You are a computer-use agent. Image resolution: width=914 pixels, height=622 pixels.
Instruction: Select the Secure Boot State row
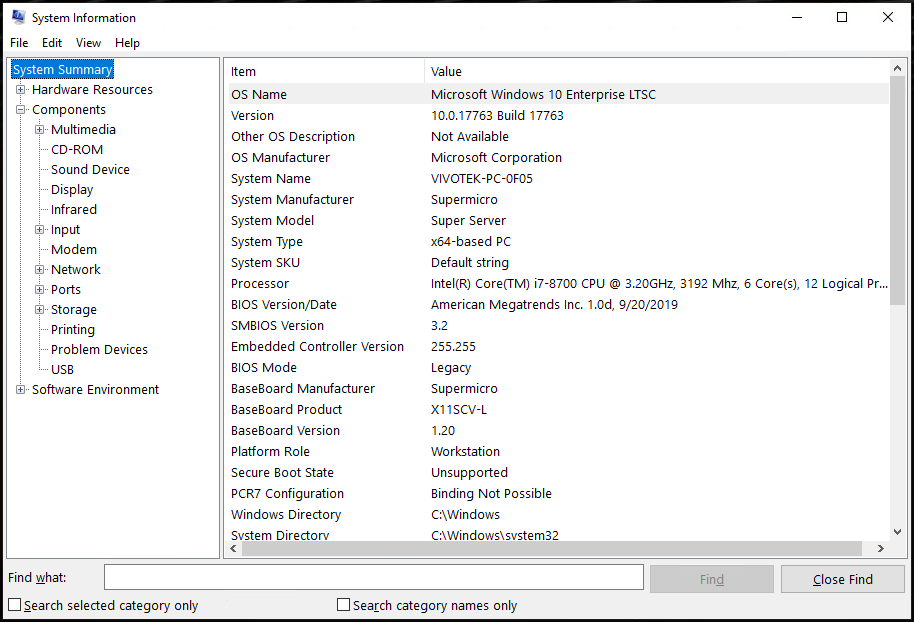tap(558, 472)
